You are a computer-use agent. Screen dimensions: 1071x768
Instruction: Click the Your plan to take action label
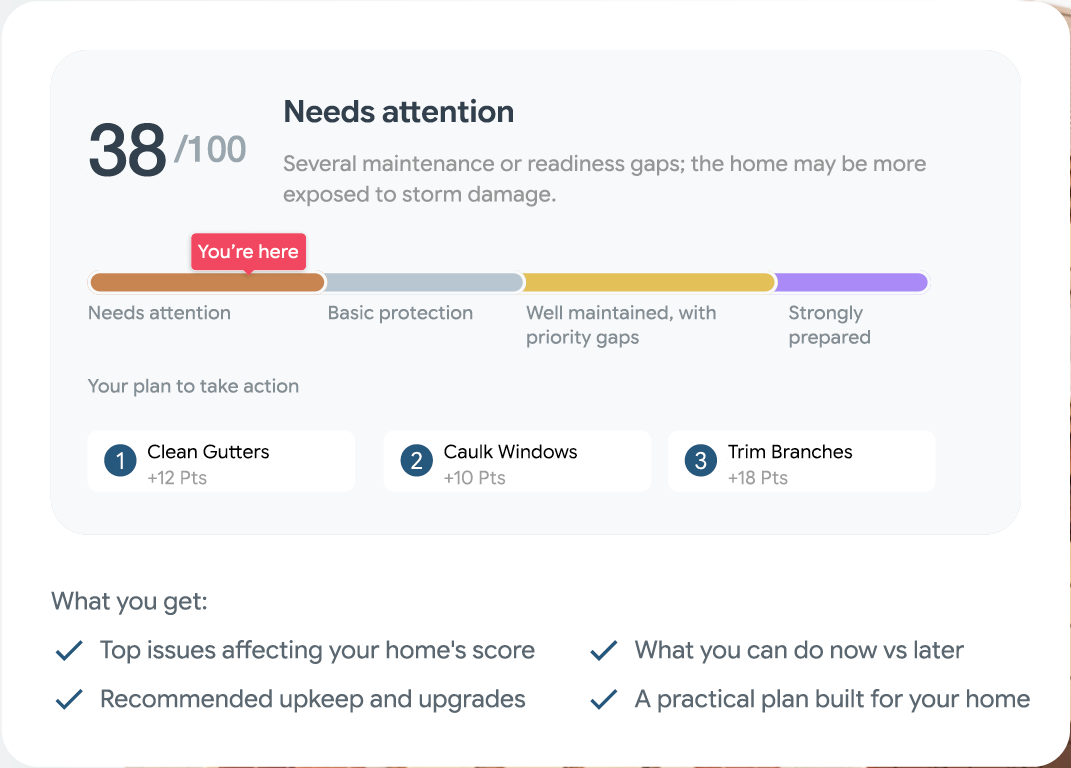pyautogui.click(x=193, y=386)
